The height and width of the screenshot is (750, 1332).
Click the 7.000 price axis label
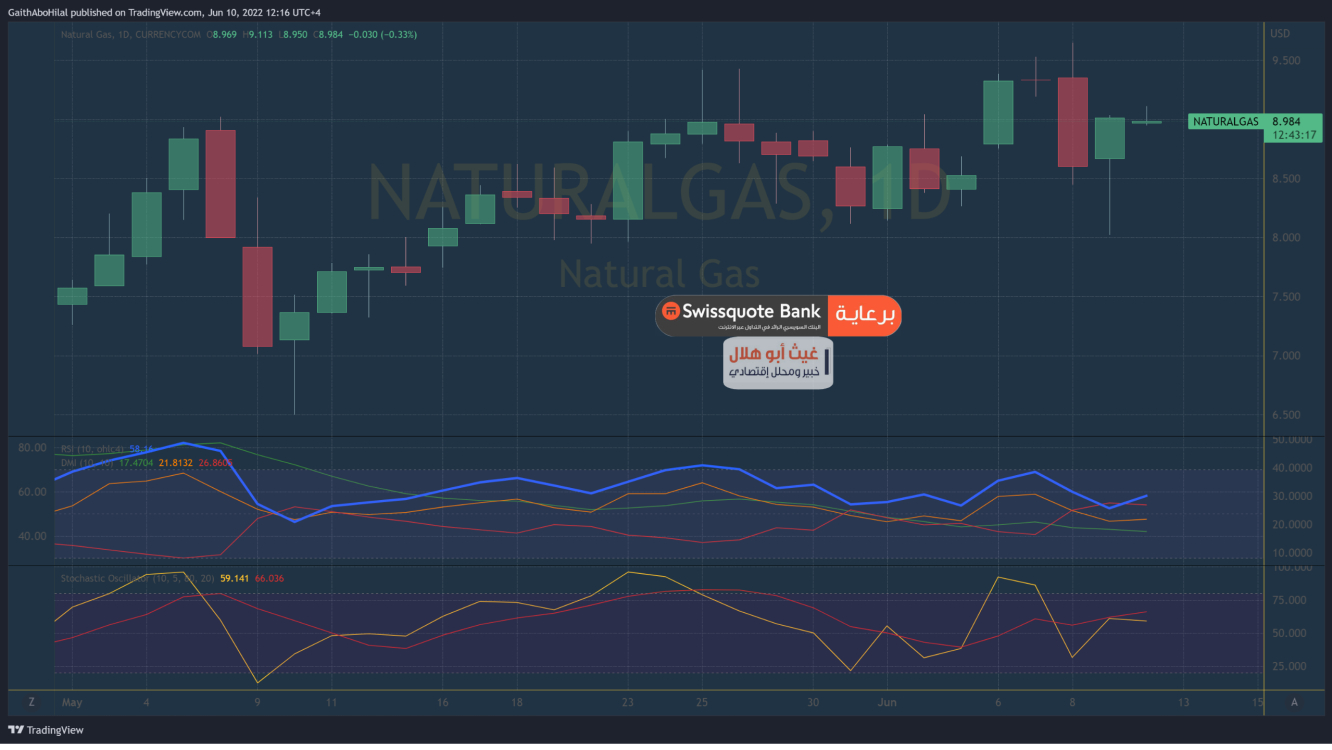[1285, 356]
